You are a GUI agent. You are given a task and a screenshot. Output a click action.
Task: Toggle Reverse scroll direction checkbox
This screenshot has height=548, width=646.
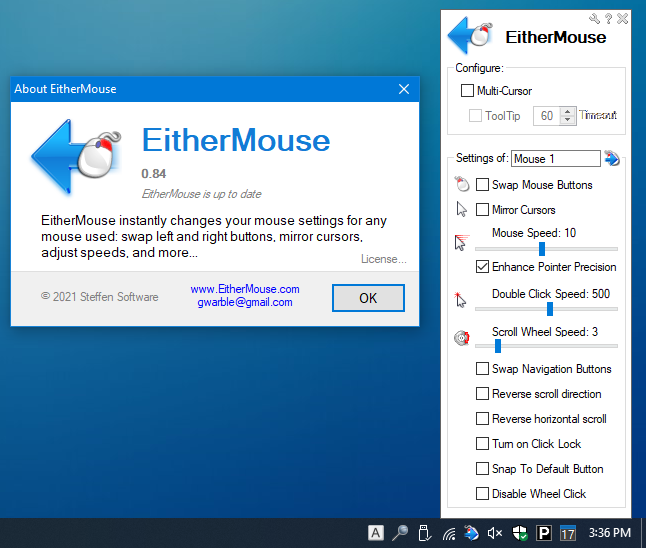[x=483, y=394]
